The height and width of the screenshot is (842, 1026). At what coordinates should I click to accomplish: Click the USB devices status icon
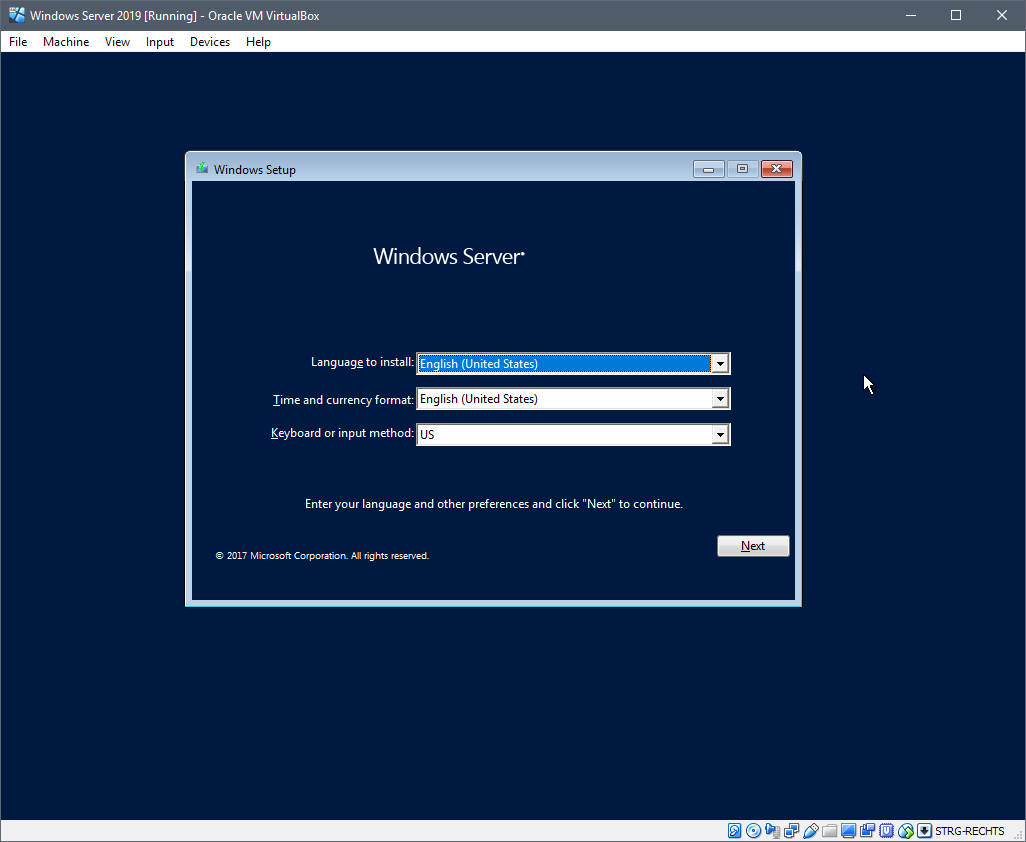pyautogui.click(x=810, y=831)
